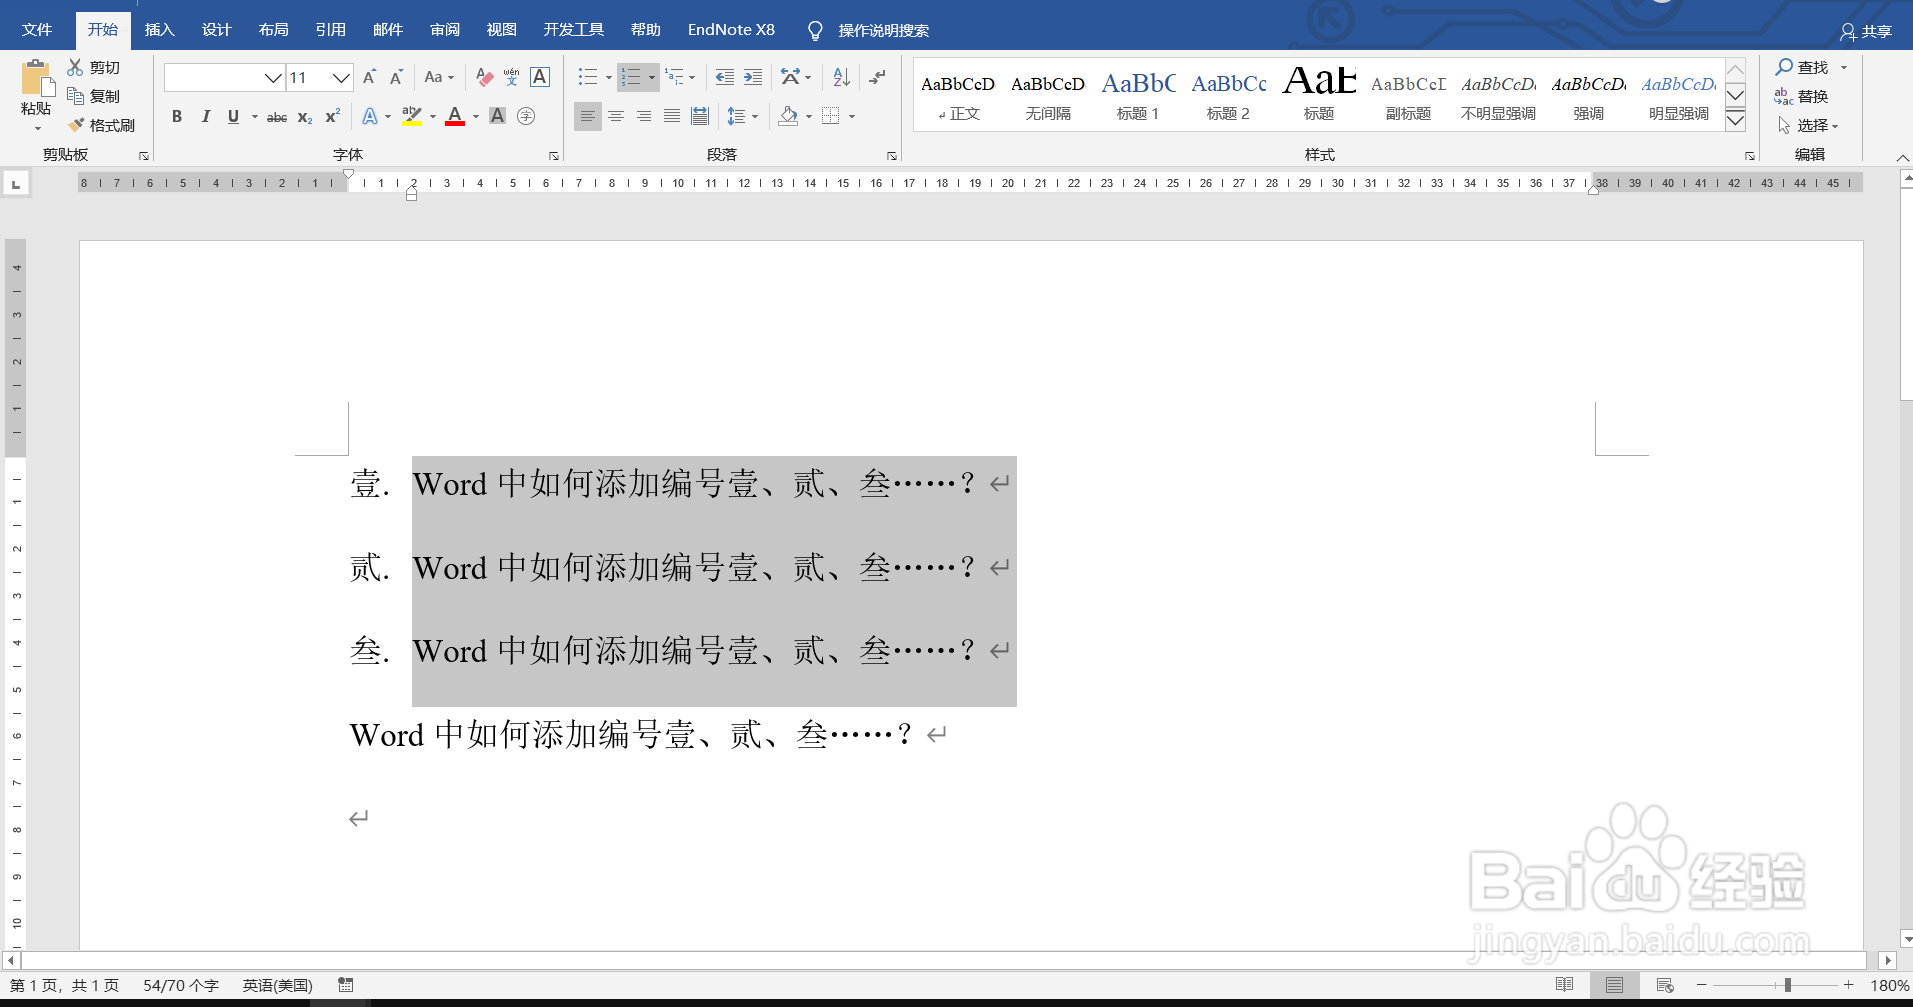Toggle Bold formatting
The height and width of the screenshot is (1007, 1913).
(177, 116)
